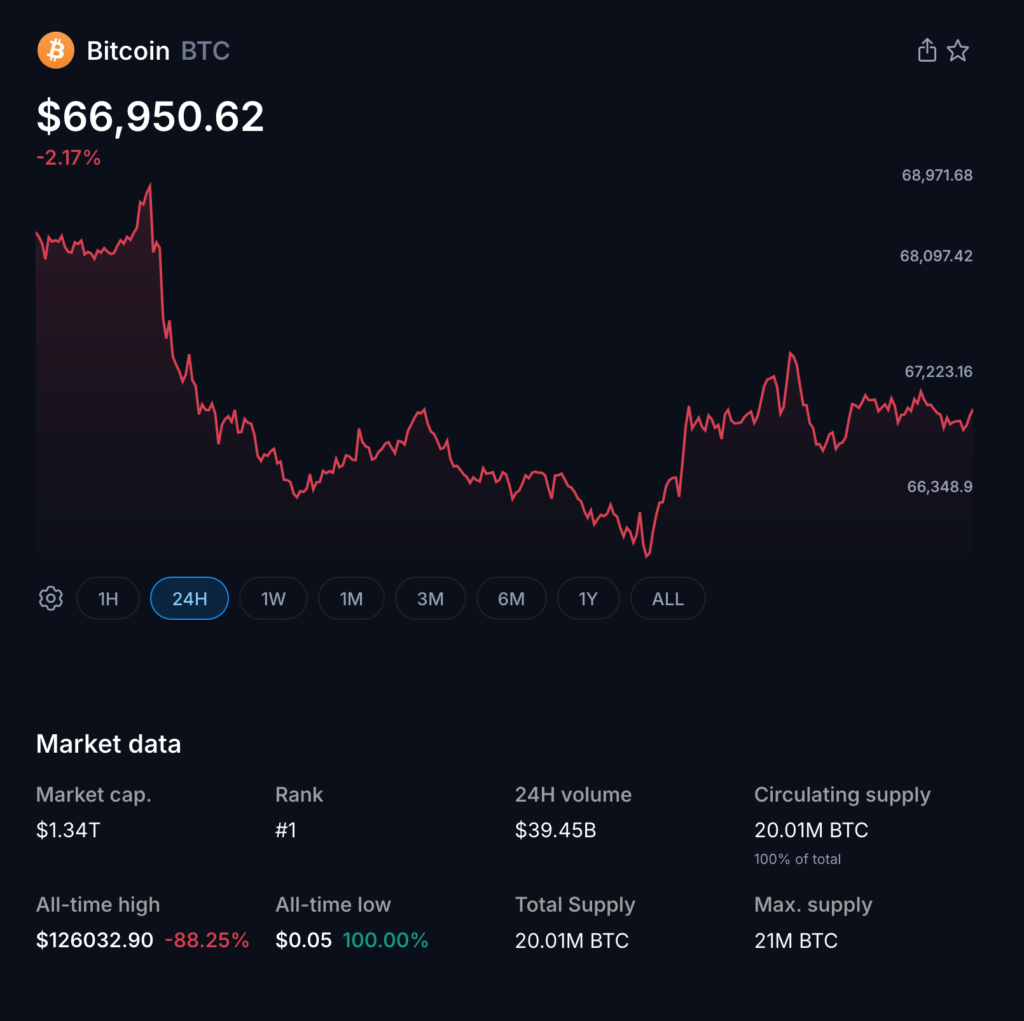This screenshot has width=1024, height=1021.
Task: Switch to 1Y chart view
Action: 588,599
